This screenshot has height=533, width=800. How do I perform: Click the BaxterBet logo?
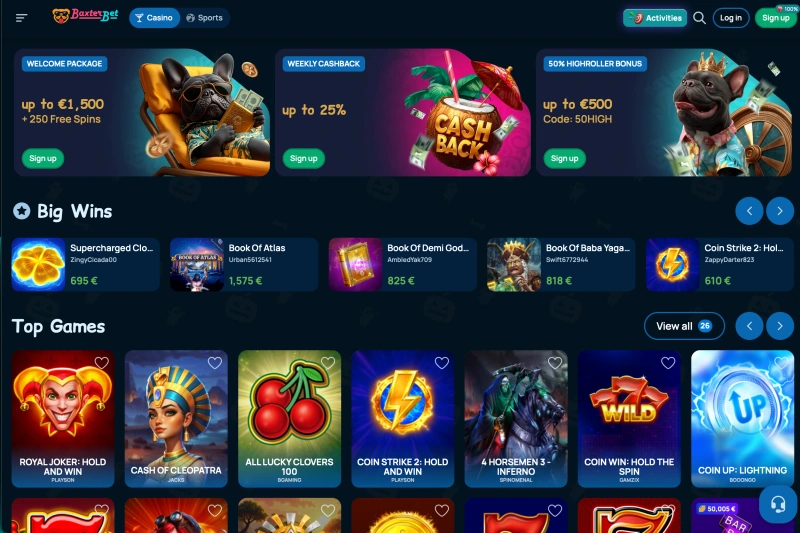[x=85, y=16]
